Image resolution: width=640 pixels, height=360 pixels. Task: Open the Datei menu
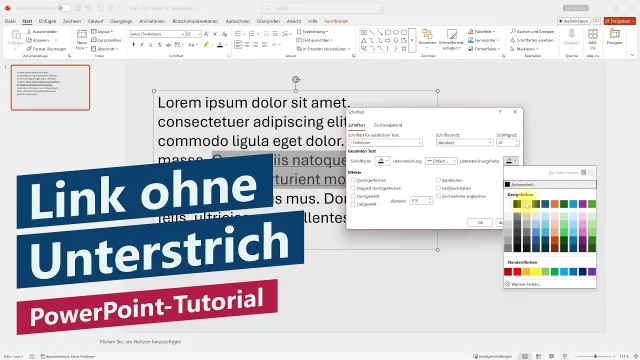coord(10,21)
